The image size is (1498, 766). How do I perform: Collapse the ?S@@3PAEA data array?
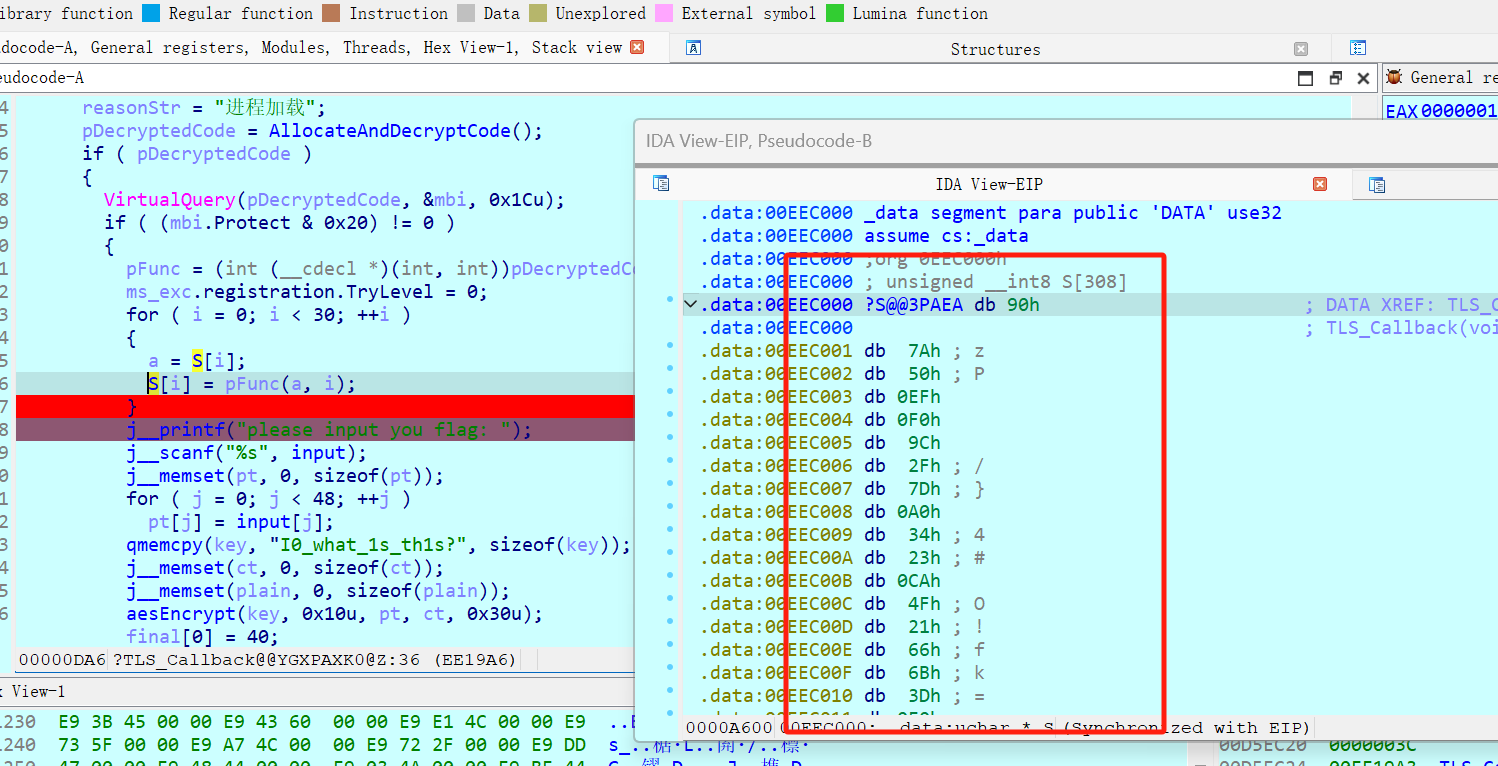click(x=690, y=304)
